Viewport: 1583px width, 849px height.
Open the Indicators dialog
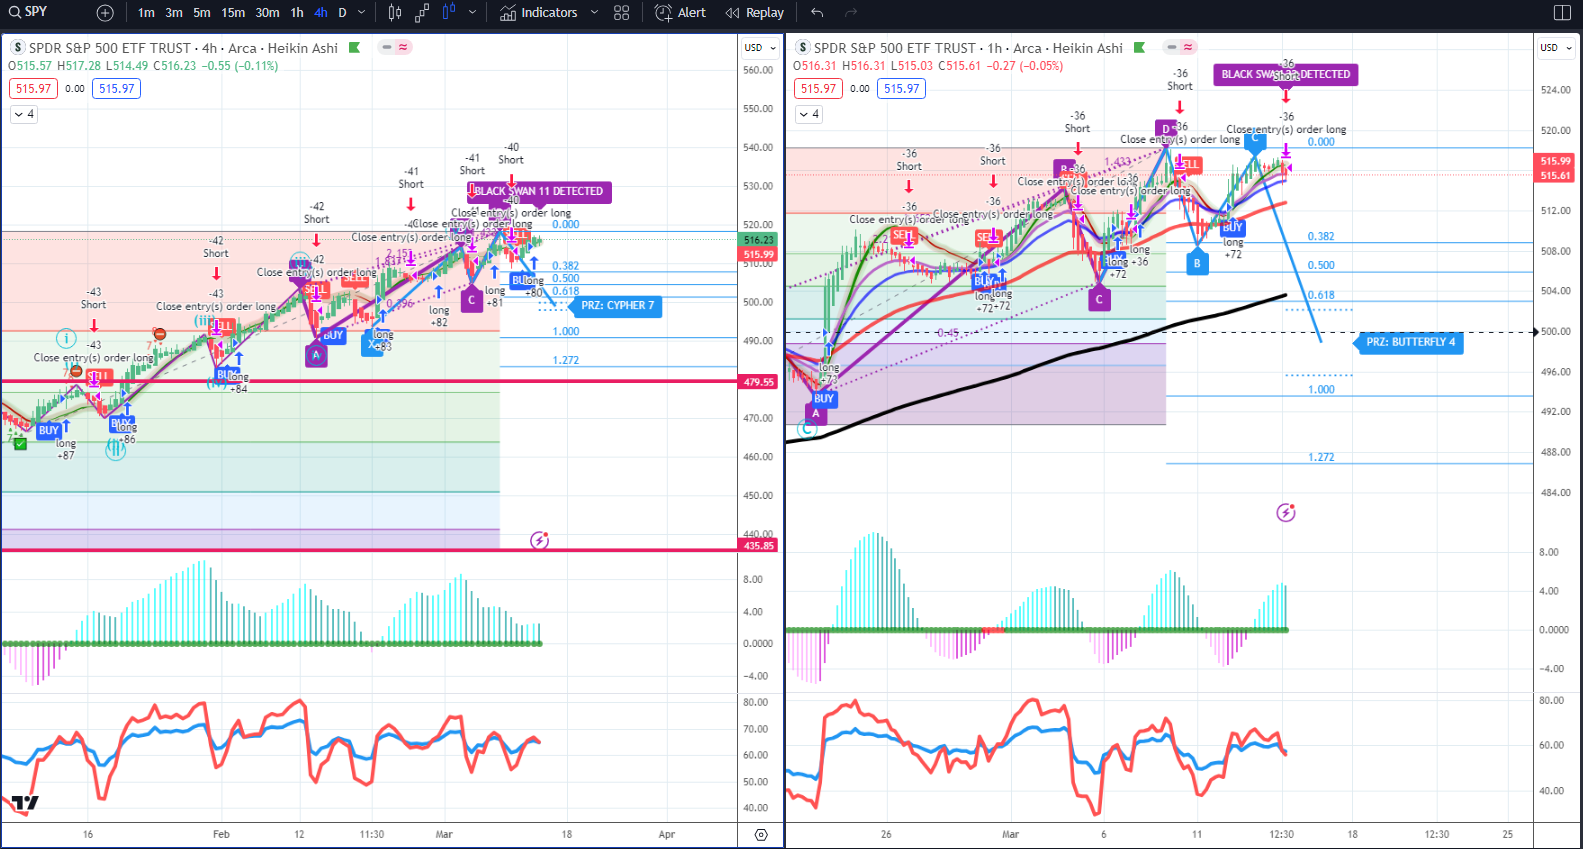[539, 13]
